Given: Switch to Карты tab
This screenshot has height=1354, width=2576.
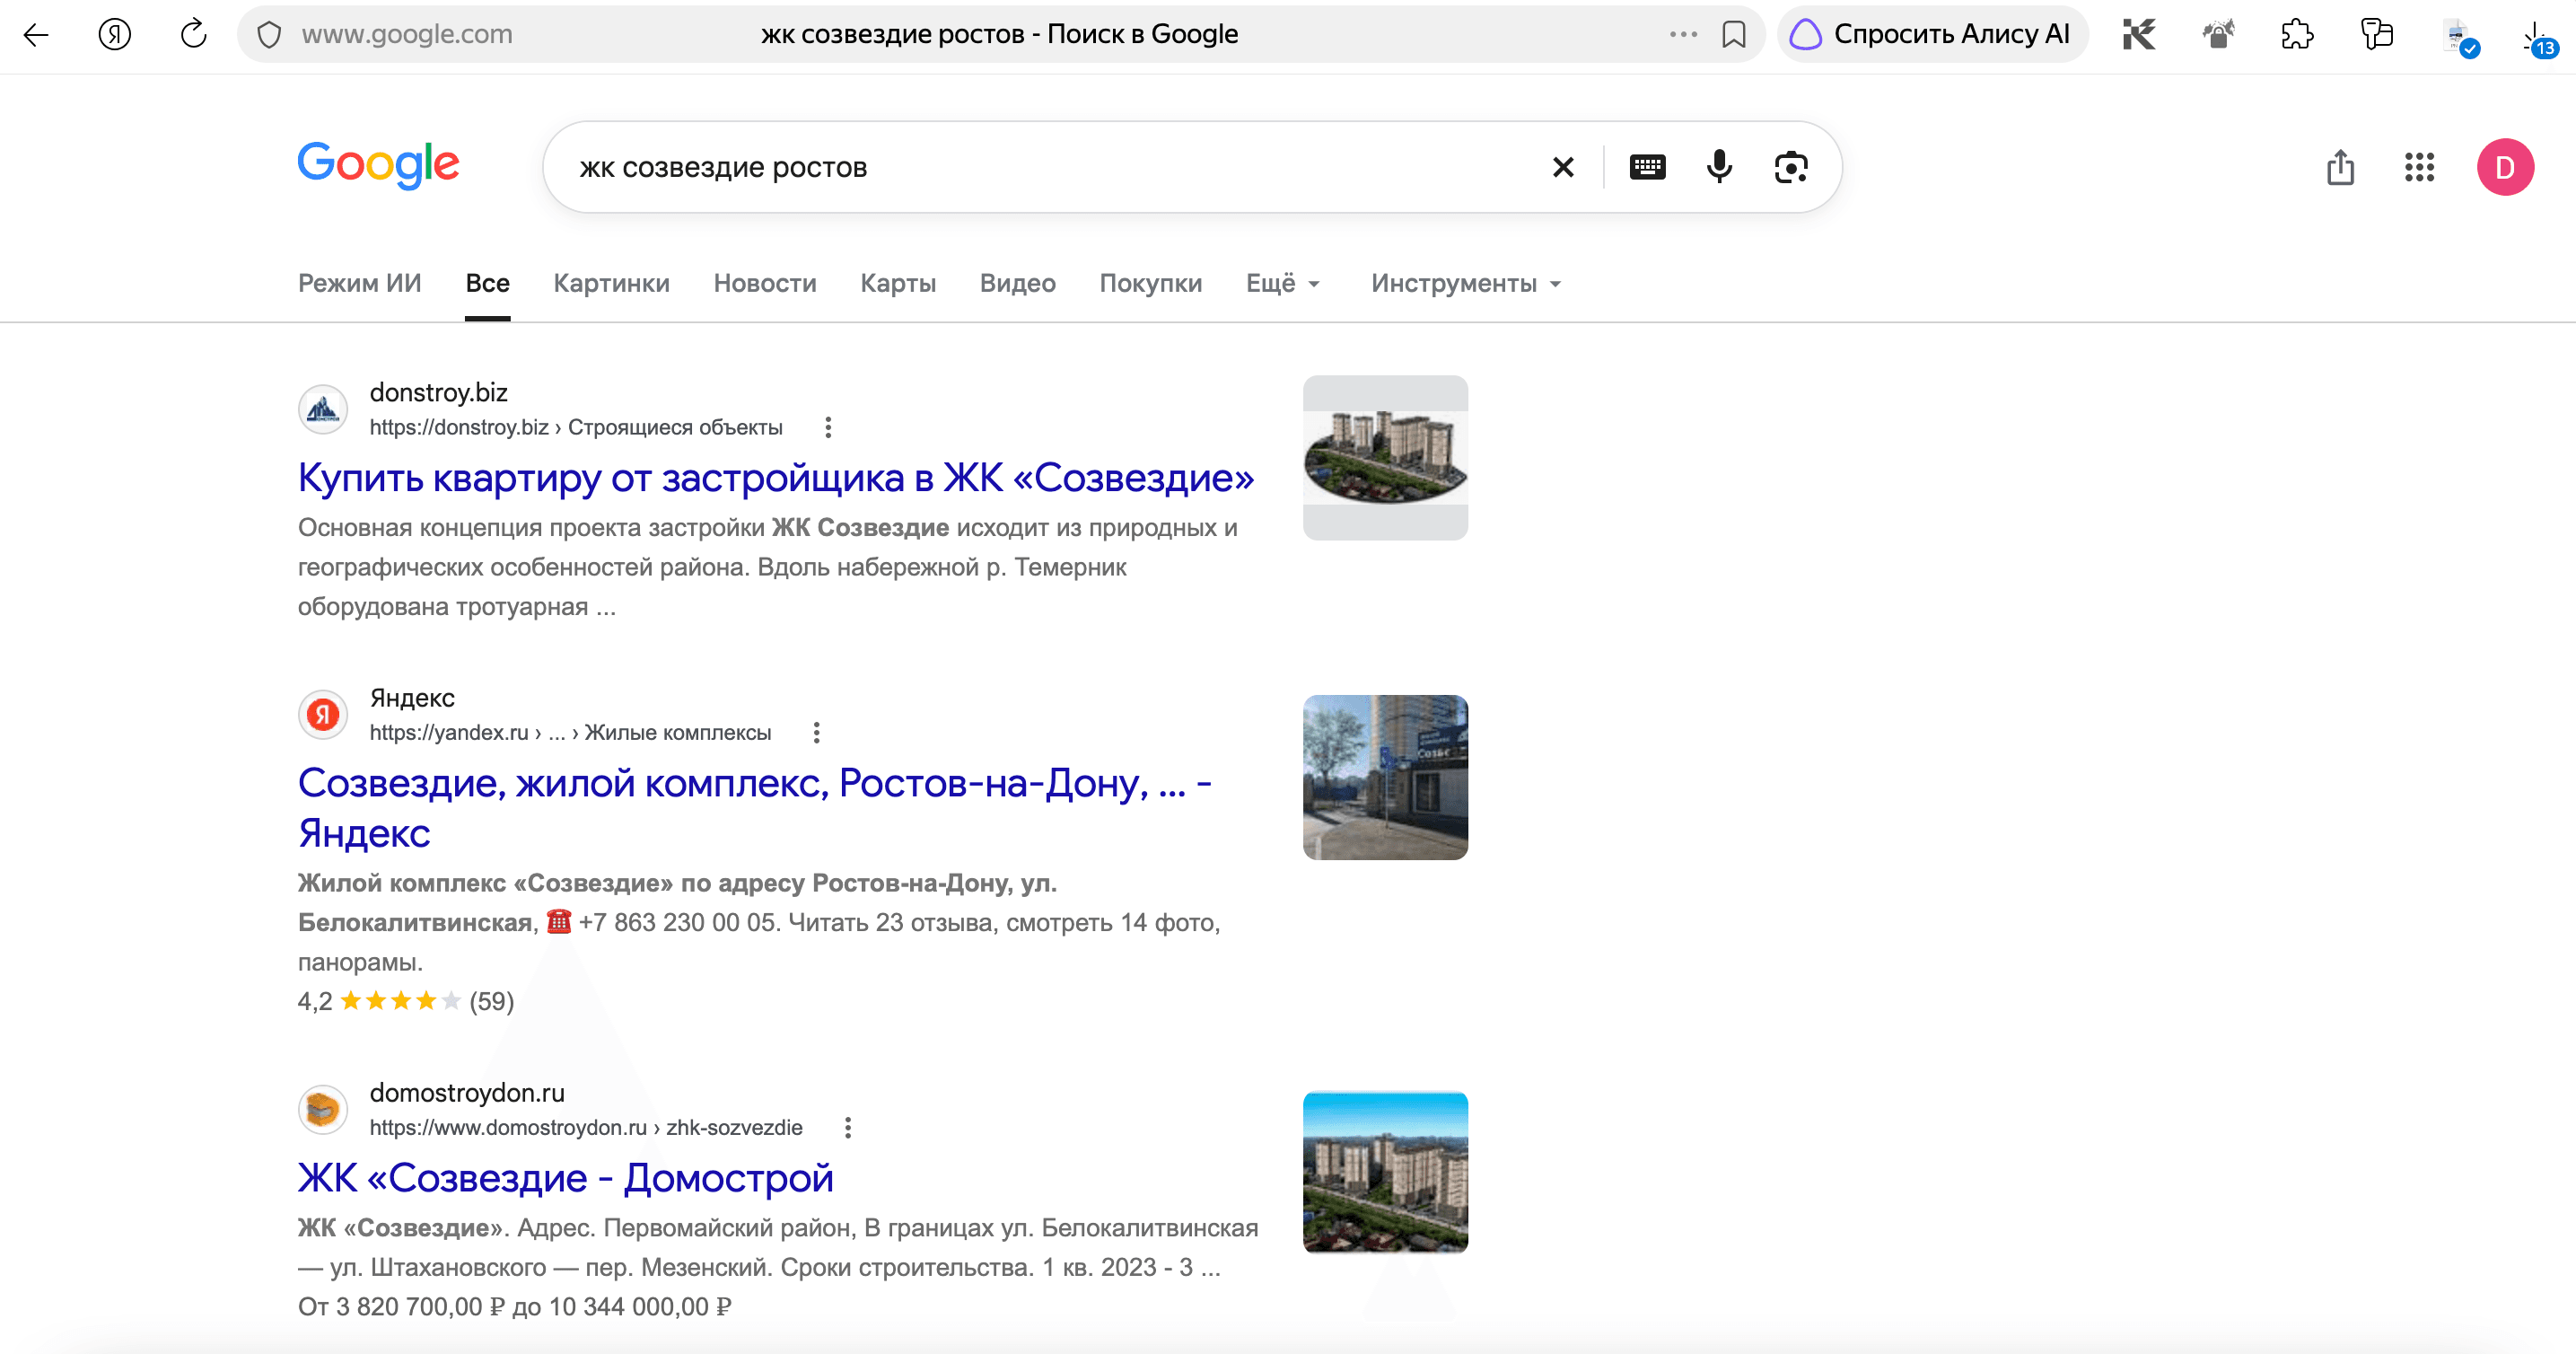Looking at the screenshot, I should pos(898,284).
